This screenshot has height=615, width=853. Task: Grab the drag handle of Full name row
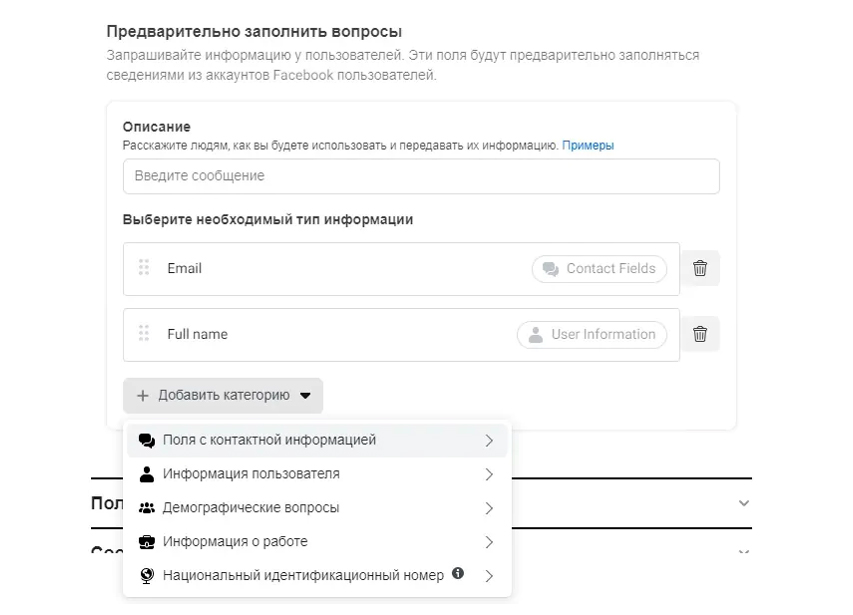click(144, 333)
